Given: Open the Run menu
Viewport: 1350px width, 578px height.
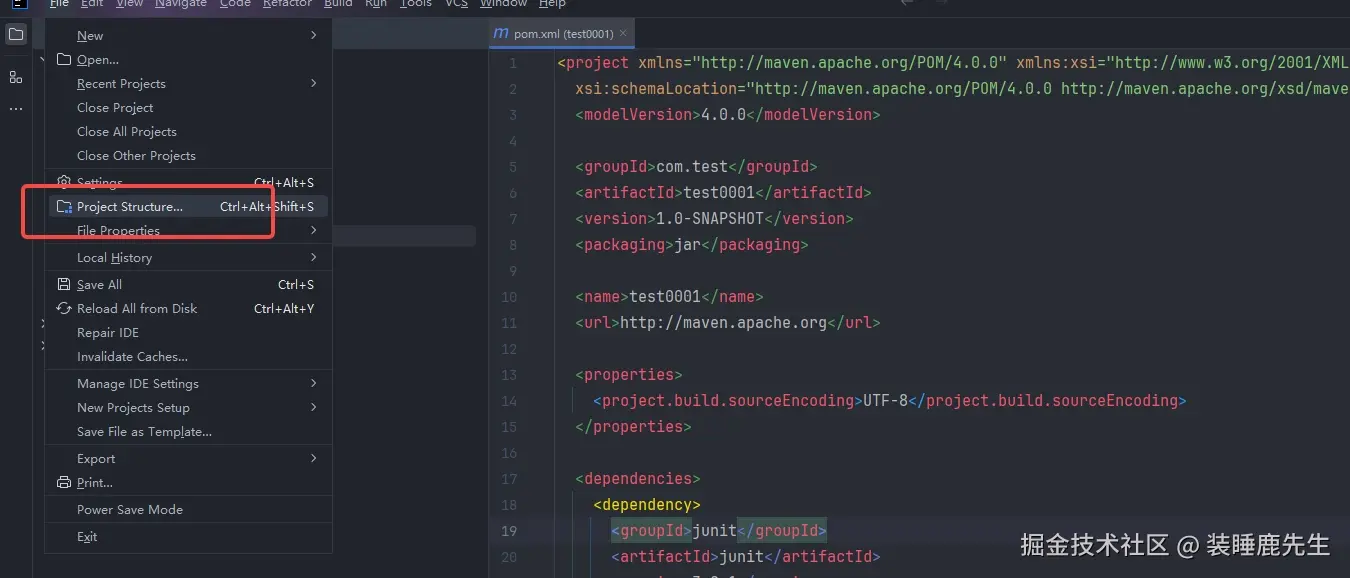Looking at the screenshot, I should tap(376, 4).
